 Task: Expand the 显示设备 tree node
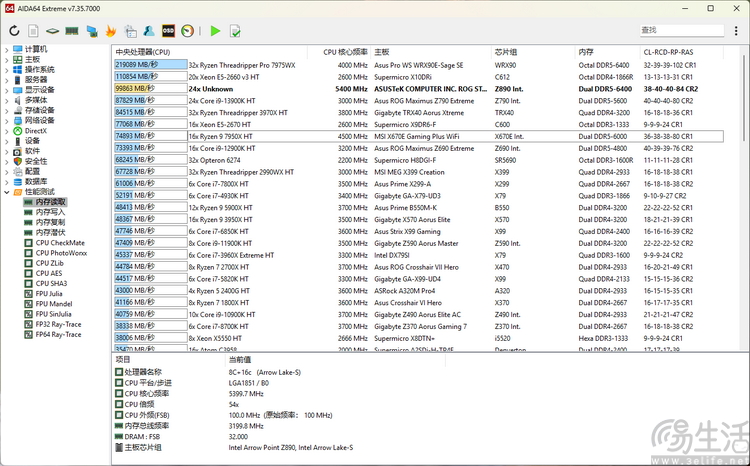7,90
